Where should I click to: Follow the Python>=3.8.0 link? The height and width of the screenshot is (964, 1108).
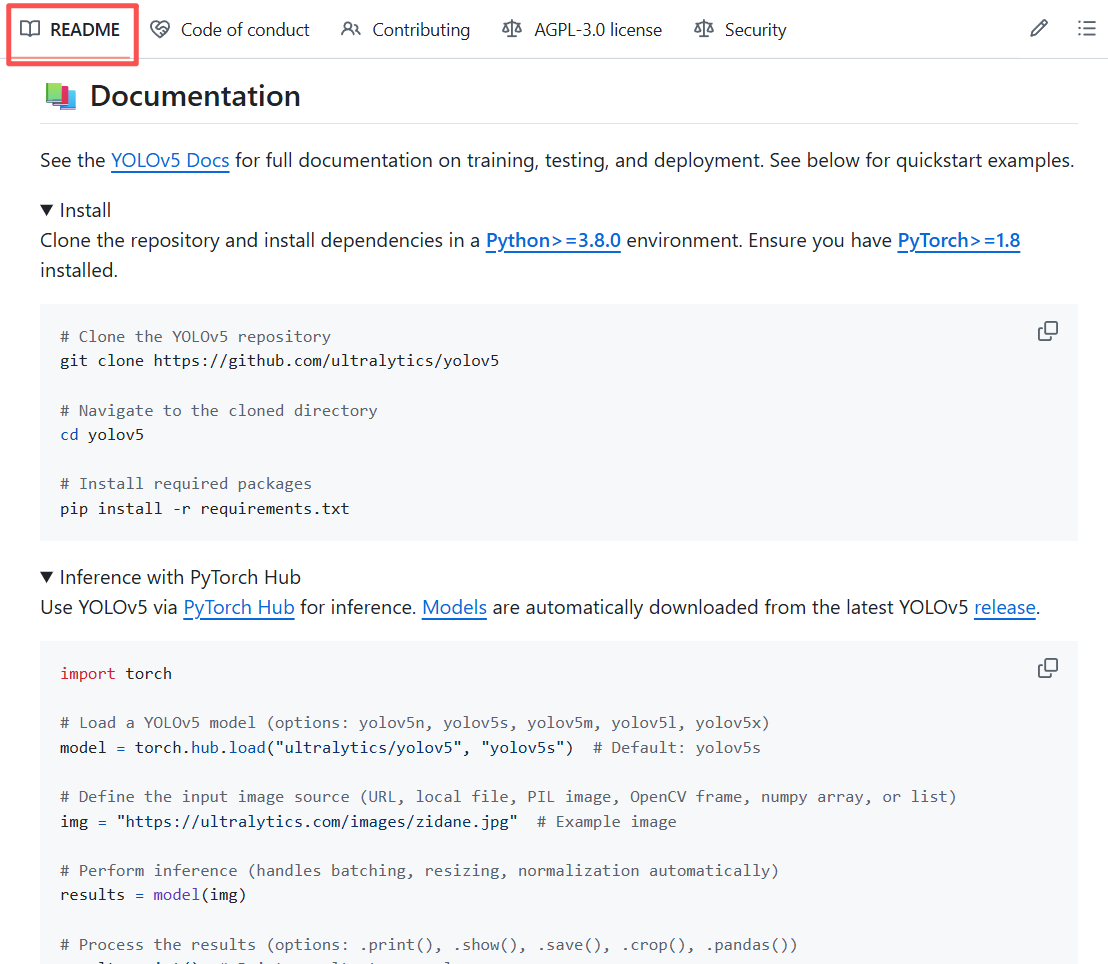[x=553, y=240]
